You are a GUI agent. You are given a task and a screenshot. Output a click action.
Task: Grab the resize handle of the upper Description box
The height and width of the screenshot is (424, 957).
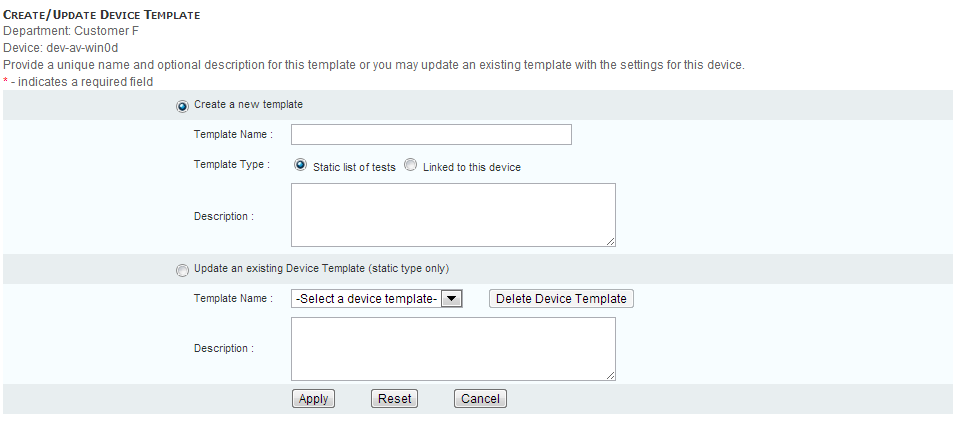pyautogui.click(x=610, y=241)
